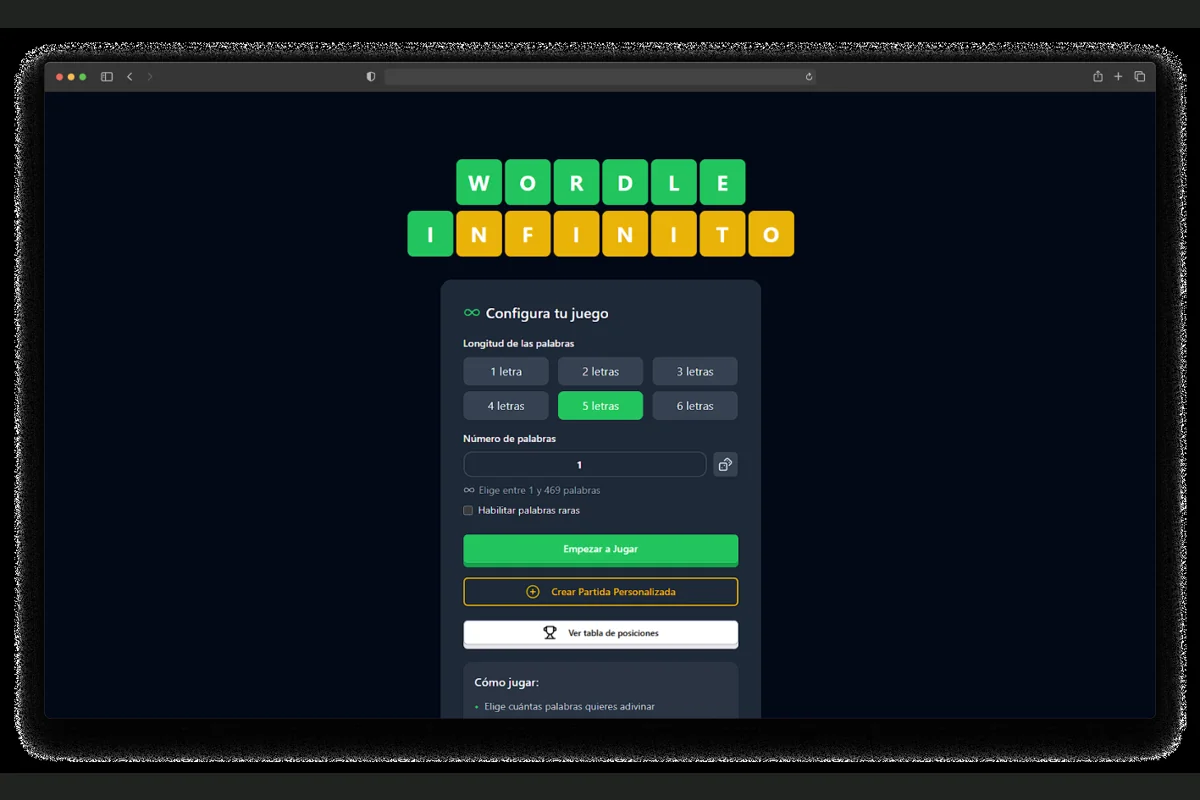Open the browser share icon

click(1098, 77)
